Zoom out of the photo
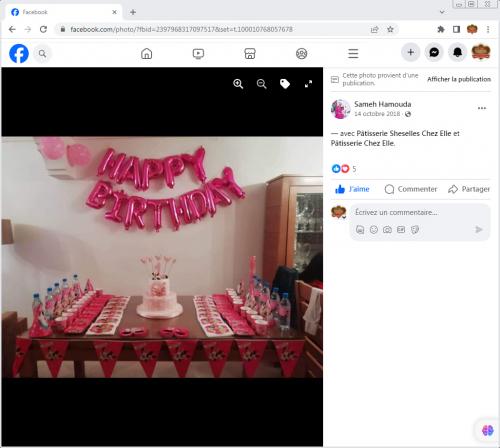The width and height of the screenshot is (500, 448). pos(262,84)
